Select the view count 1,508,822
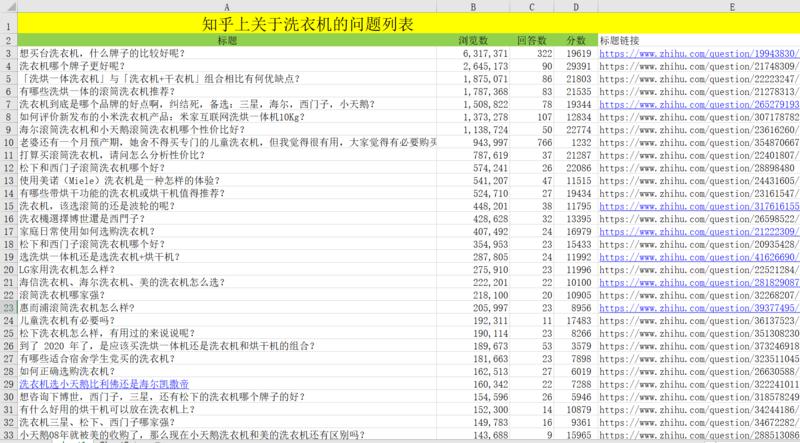 coord(473,104)
